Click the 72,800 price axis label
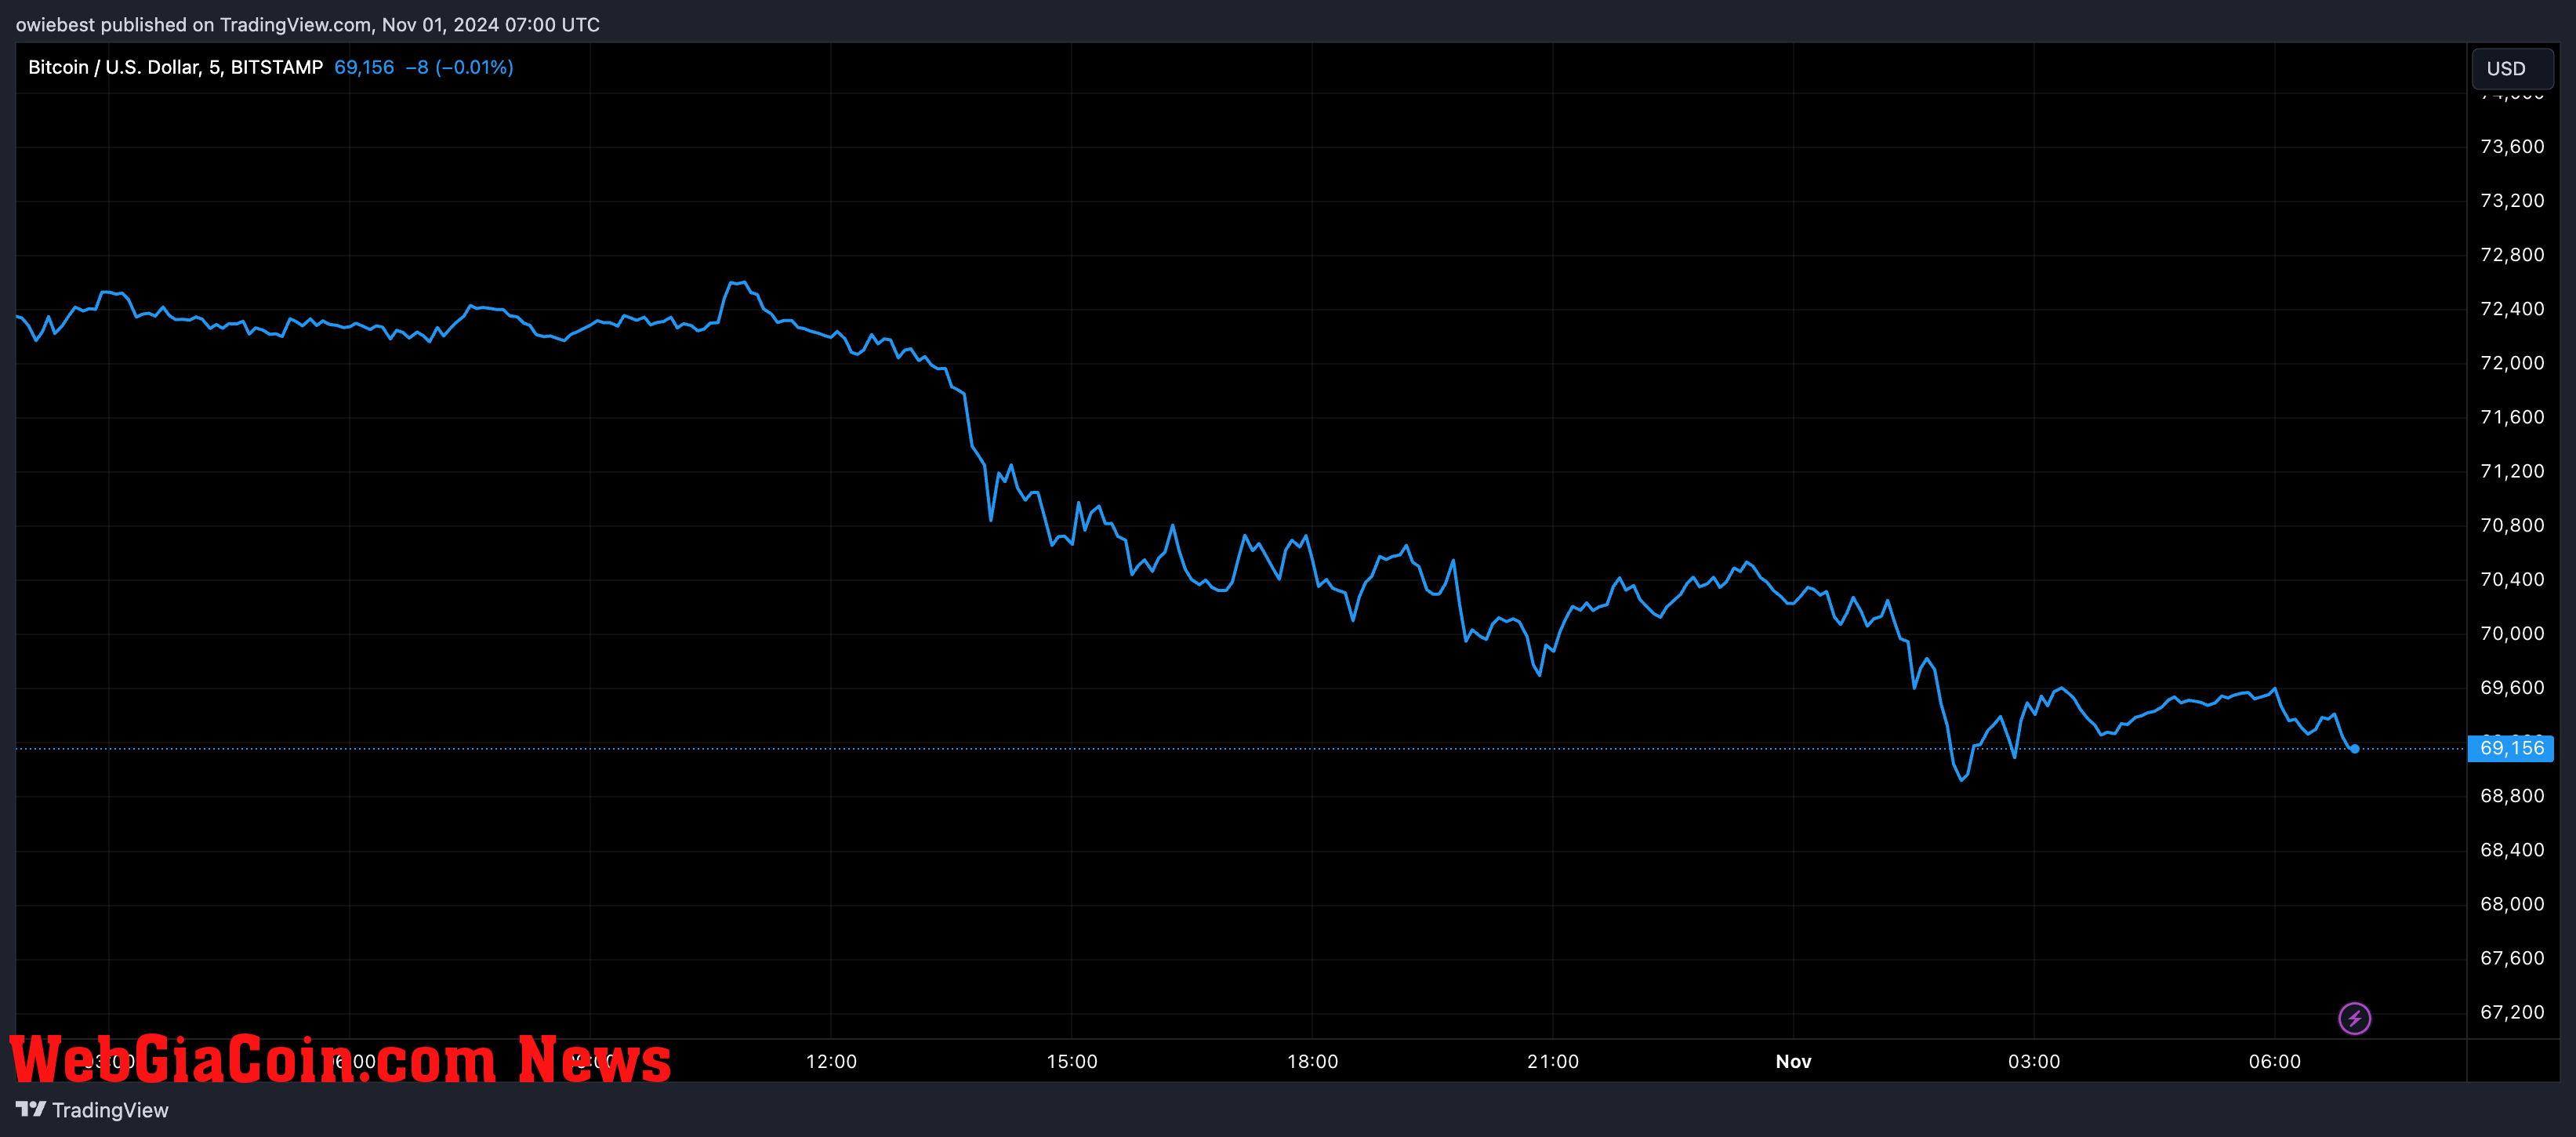Screen dimensions: 2576x1137 [x=2512, y=254]
